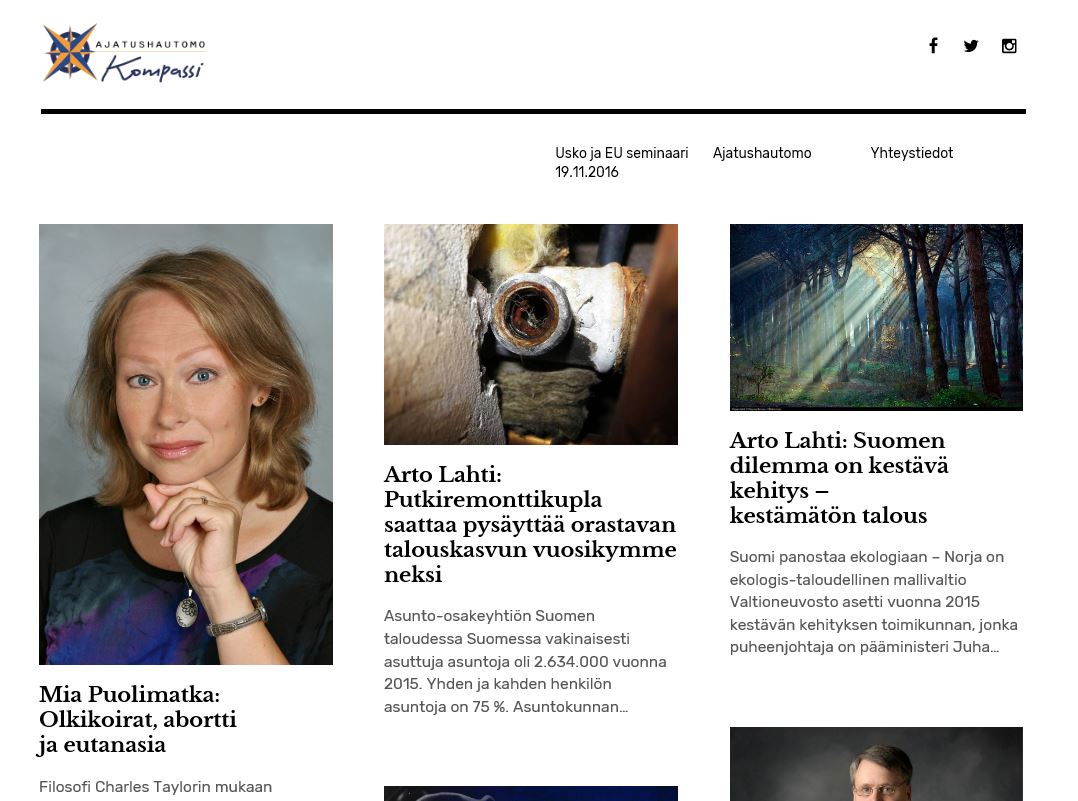Click the dark blue partial image thumbnail
The image size is (1078, 801).
click(531, 793)
